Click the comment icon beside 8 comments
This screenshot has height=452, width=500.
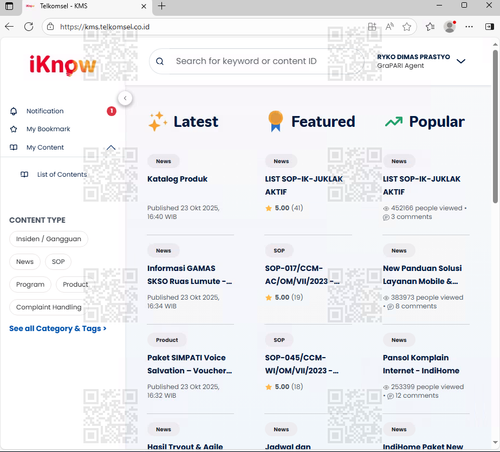click(390, 306)
